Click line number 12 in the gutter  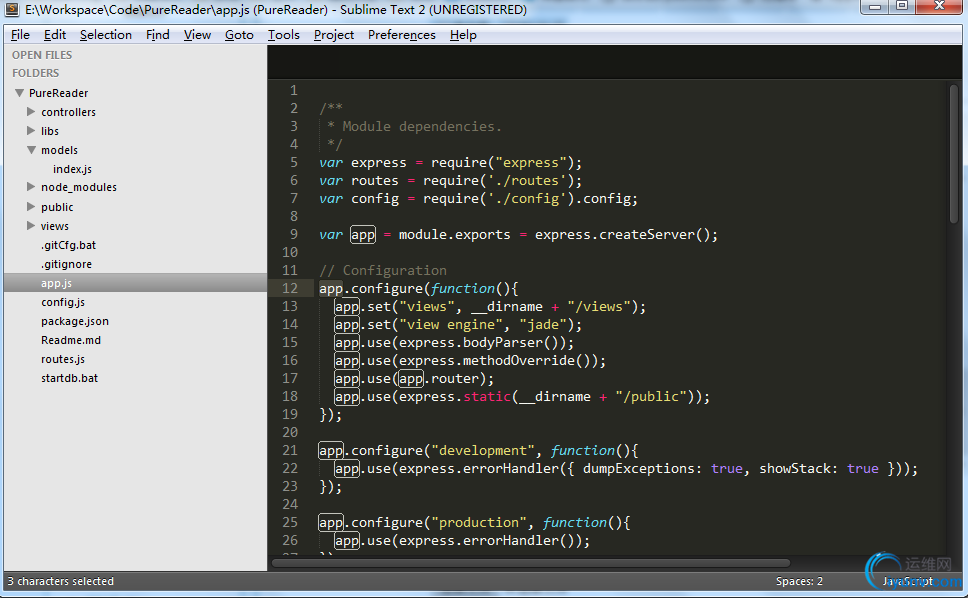coord(290,288)
